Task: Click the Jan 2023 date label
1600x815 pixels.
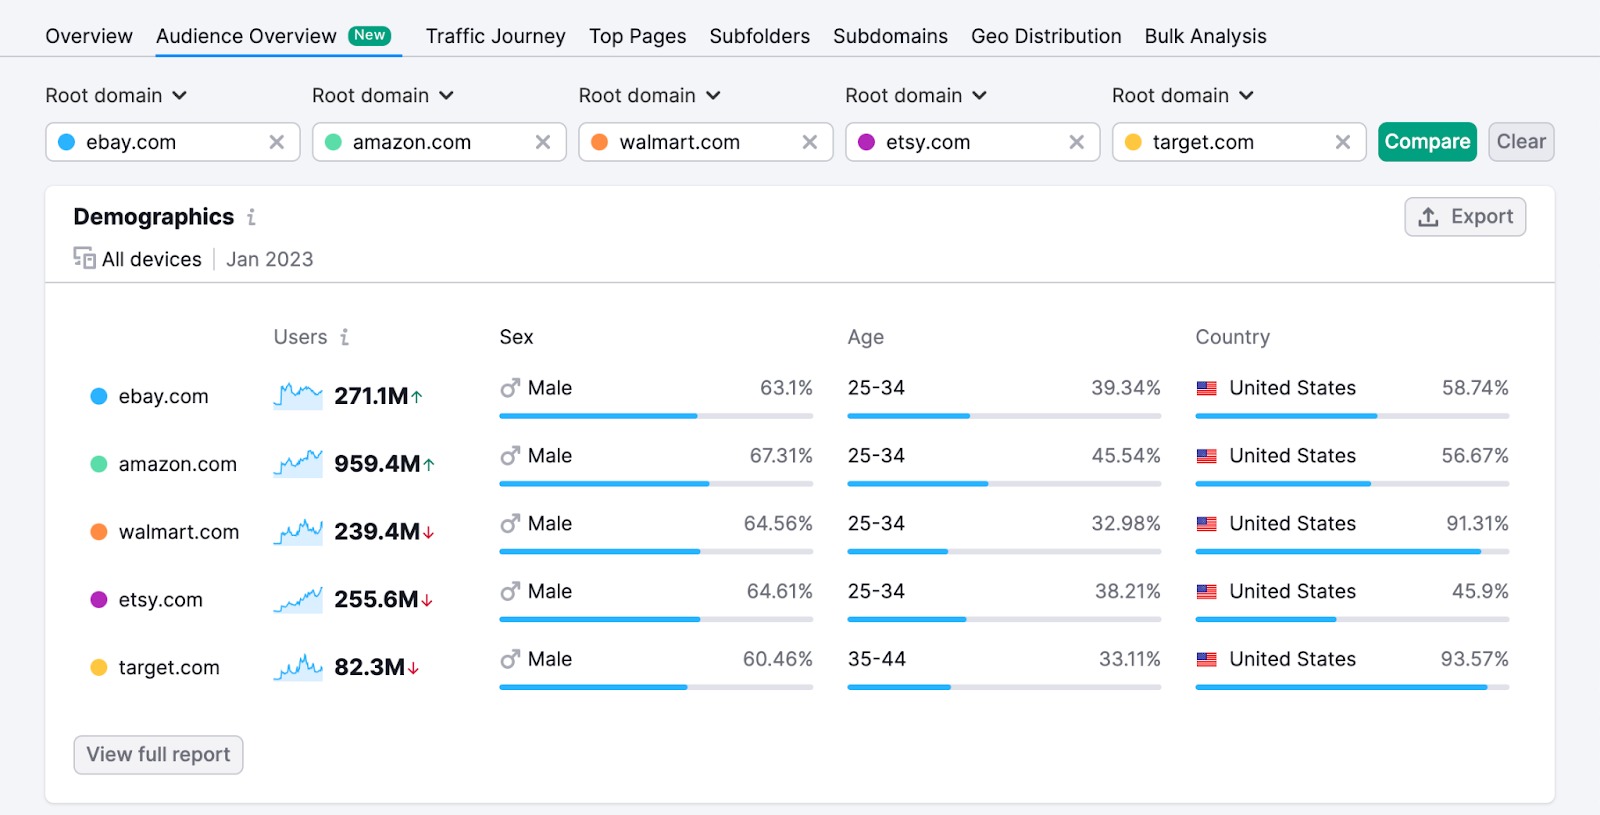Action: [x=270, y=260]
